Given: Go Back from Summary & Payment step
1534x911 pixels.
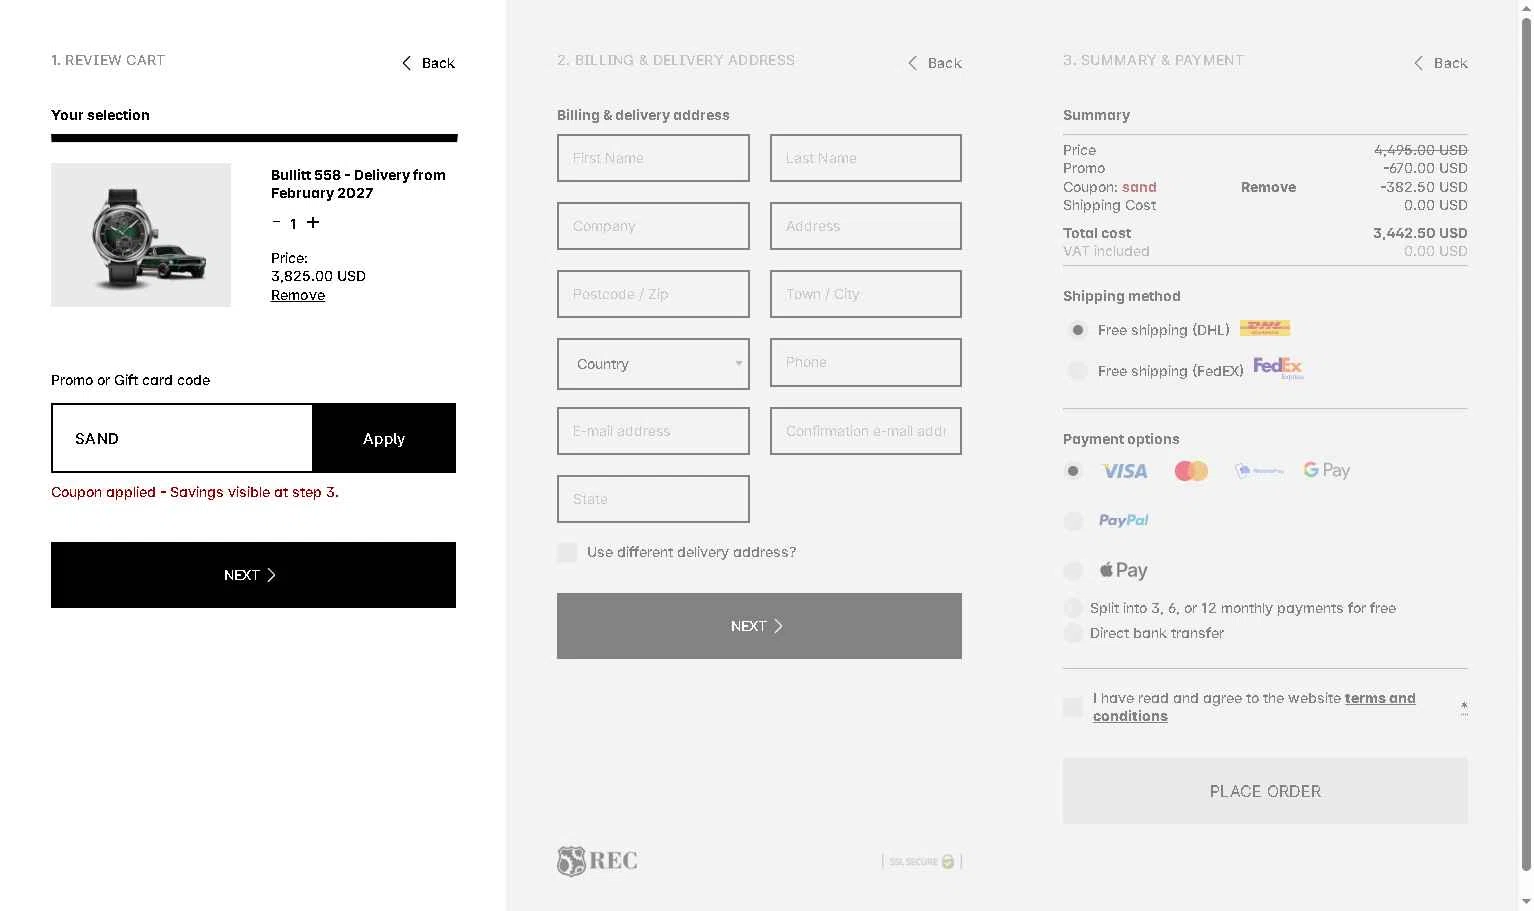Looking at the screenshot, I should coord(1440,63).
